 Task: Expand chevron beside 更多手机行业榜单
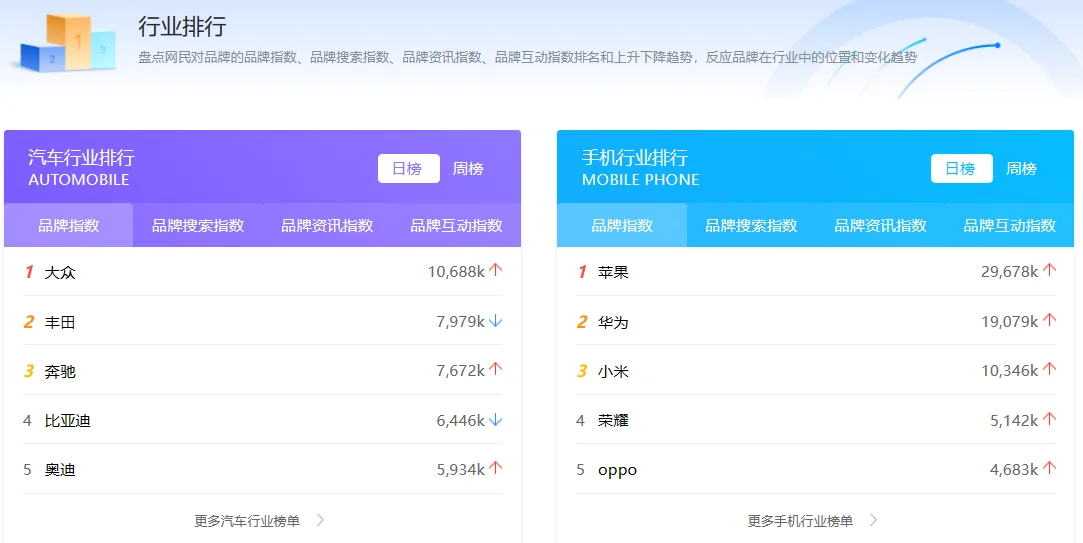(874, 520)
